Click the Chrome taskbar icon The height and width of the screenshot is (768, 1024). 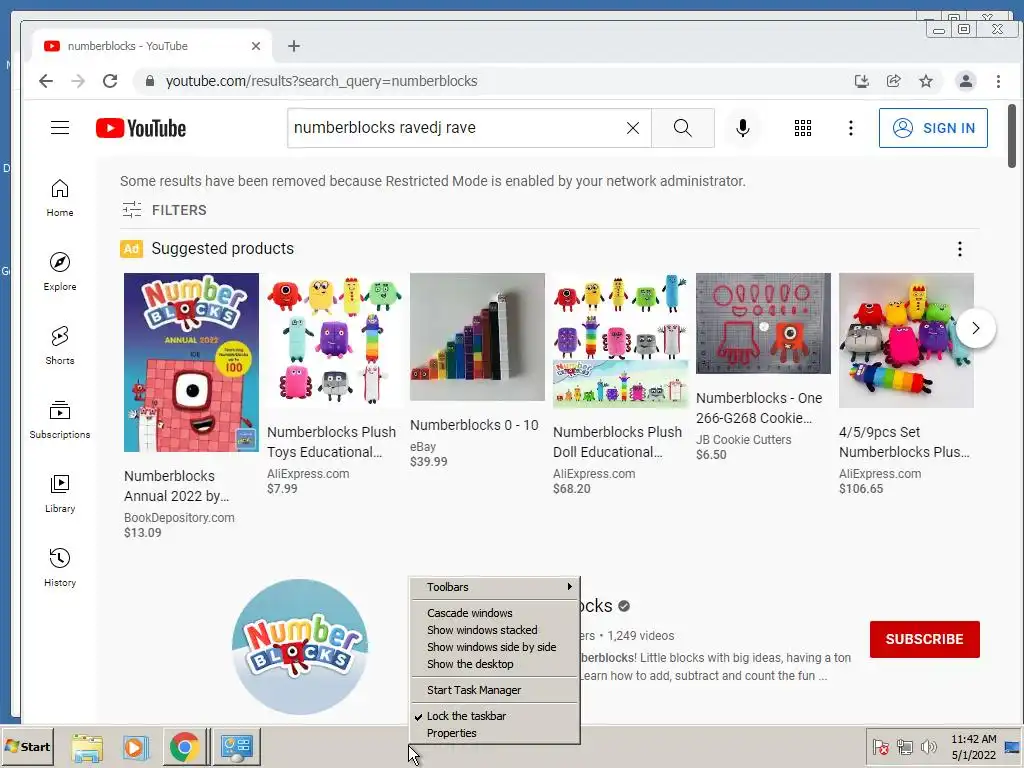[185, 746]
